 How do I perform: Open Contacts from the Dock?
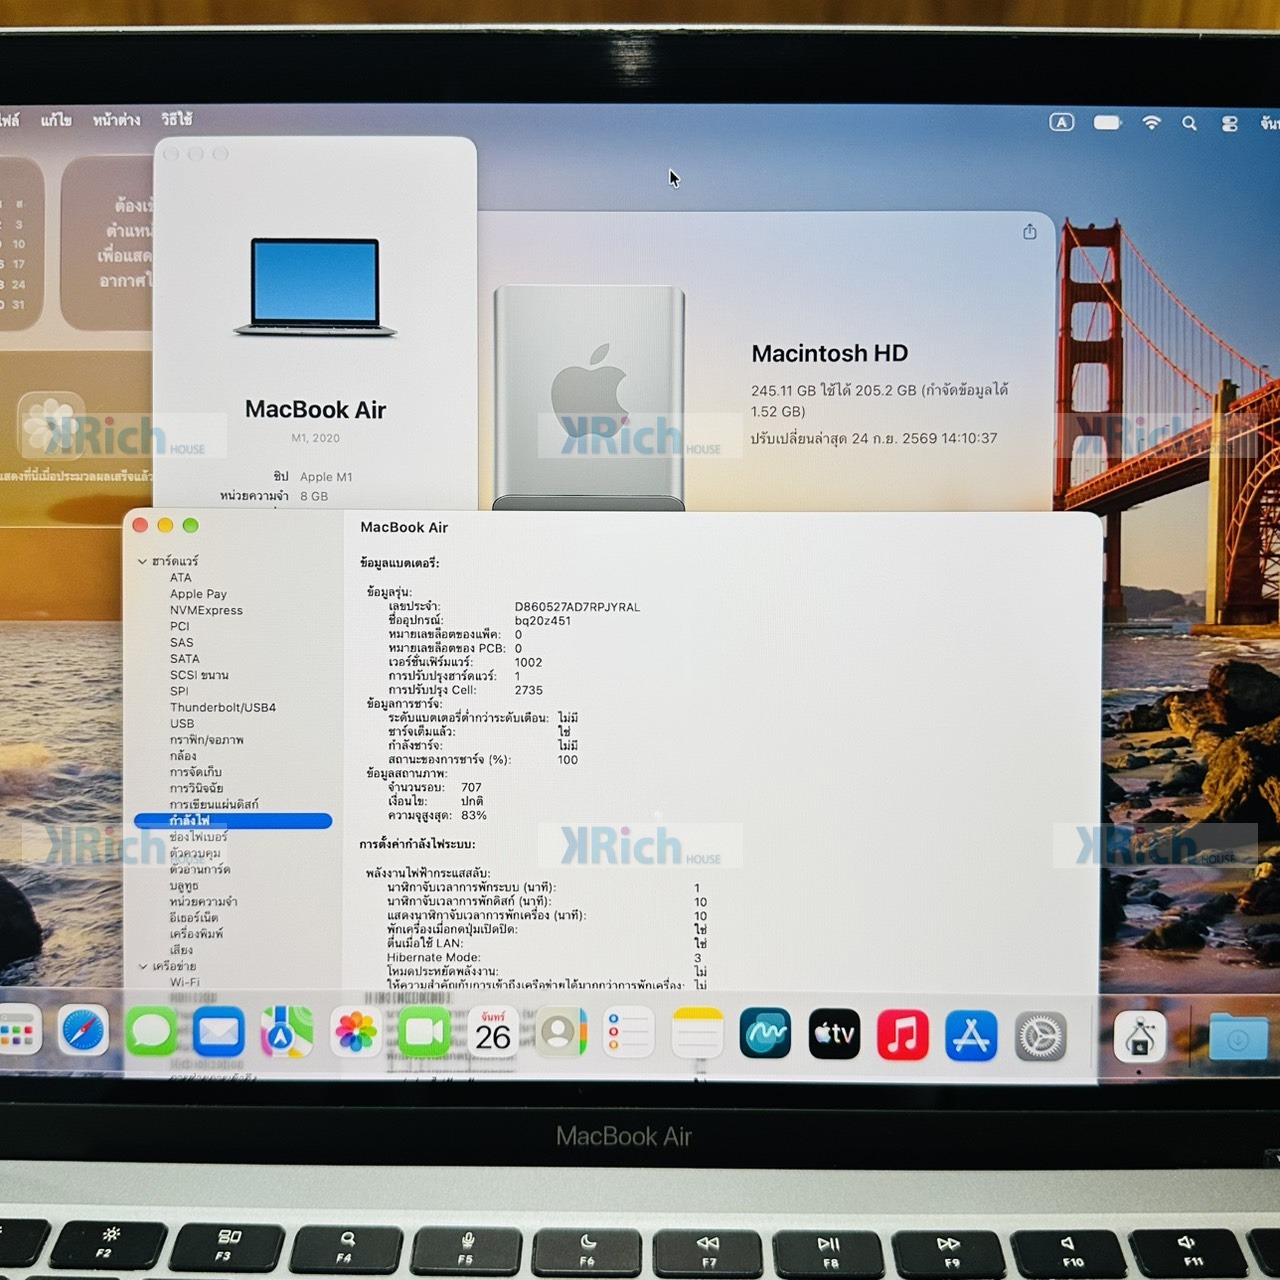[561, 1034]
